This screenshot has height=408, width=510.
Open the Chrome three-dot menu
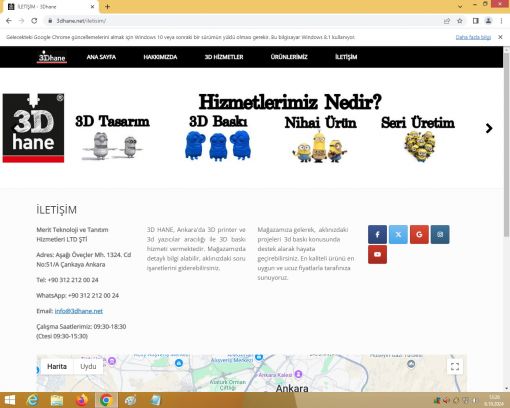pos(501,21)
